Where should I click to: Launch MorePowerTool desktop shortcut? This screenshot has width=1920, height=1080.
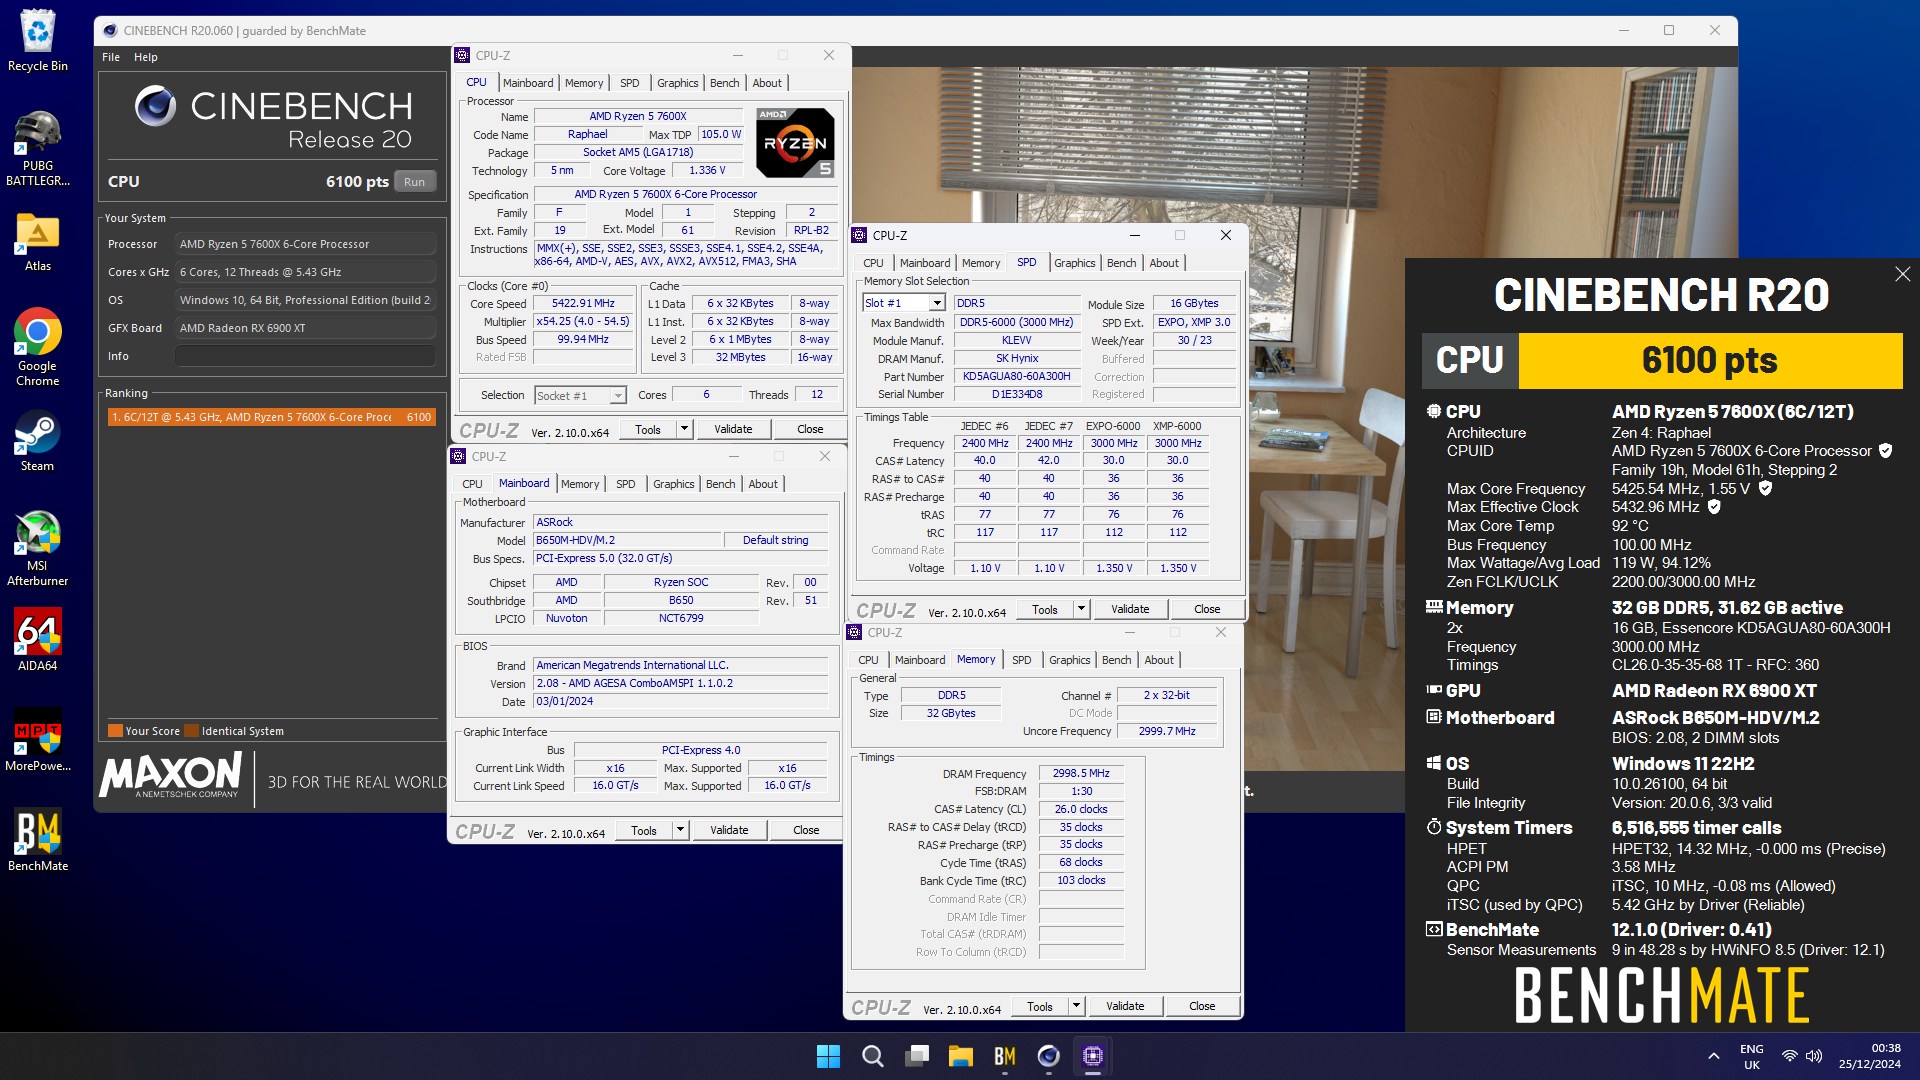38,740
